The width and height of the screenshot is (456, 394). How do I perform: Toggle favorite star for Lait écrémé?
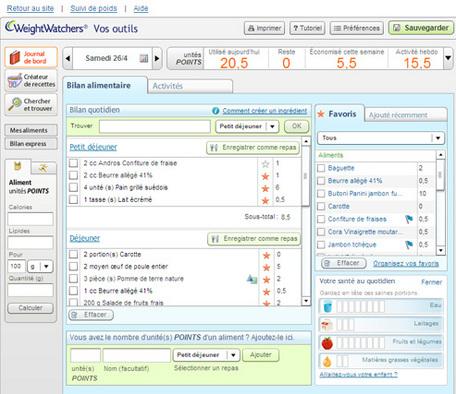(x=265, y=200)
